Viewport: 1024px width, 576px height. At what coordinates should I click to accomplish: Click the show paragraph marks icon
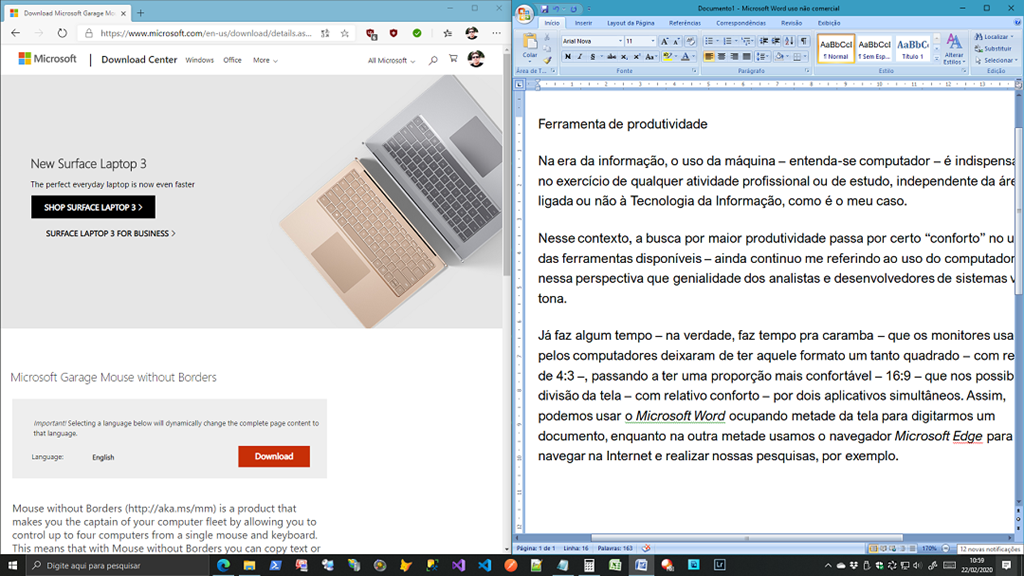click(x=804, y=41)
